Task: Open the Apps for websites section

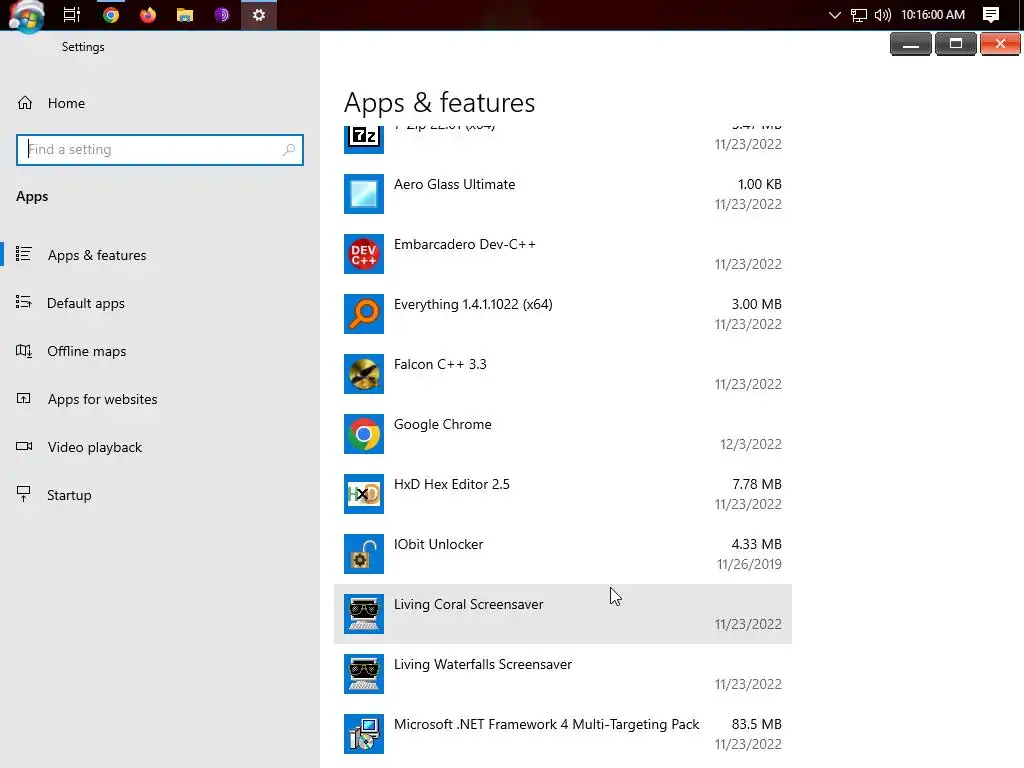Action: [103, 399]
